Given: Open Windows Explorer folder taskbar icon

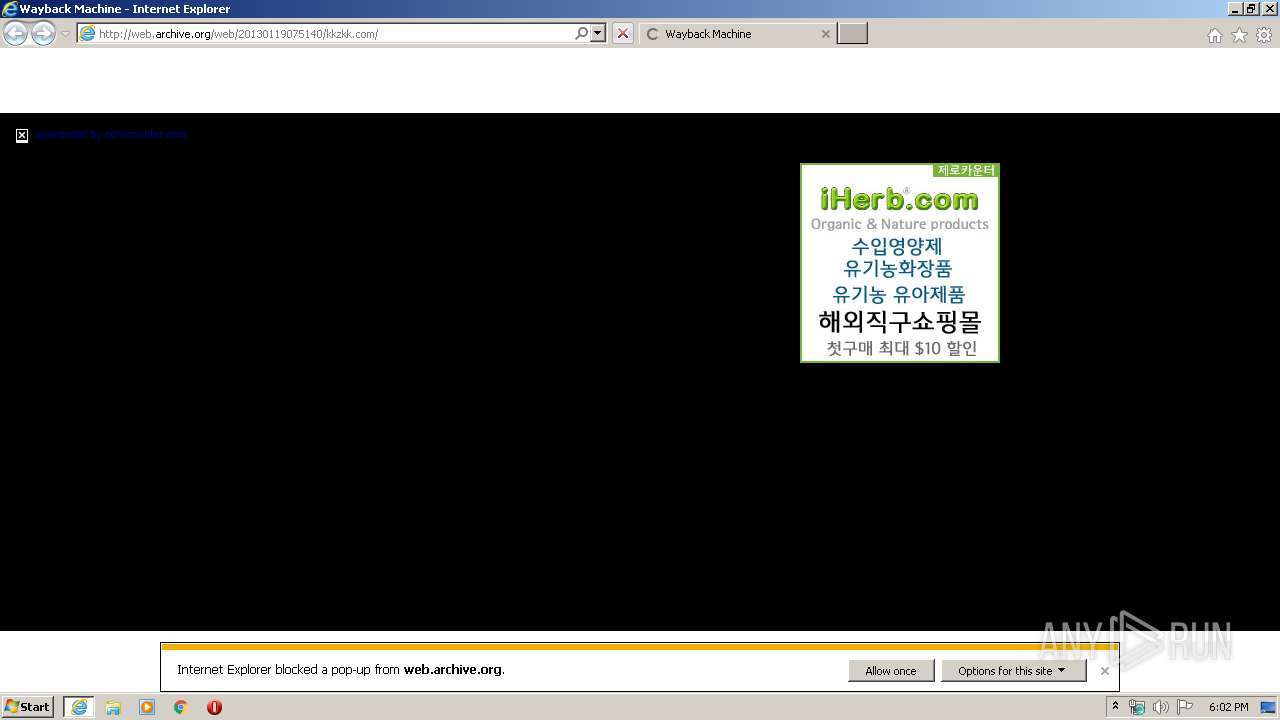Looking at the screenshot, I should (x=113, y=707).
